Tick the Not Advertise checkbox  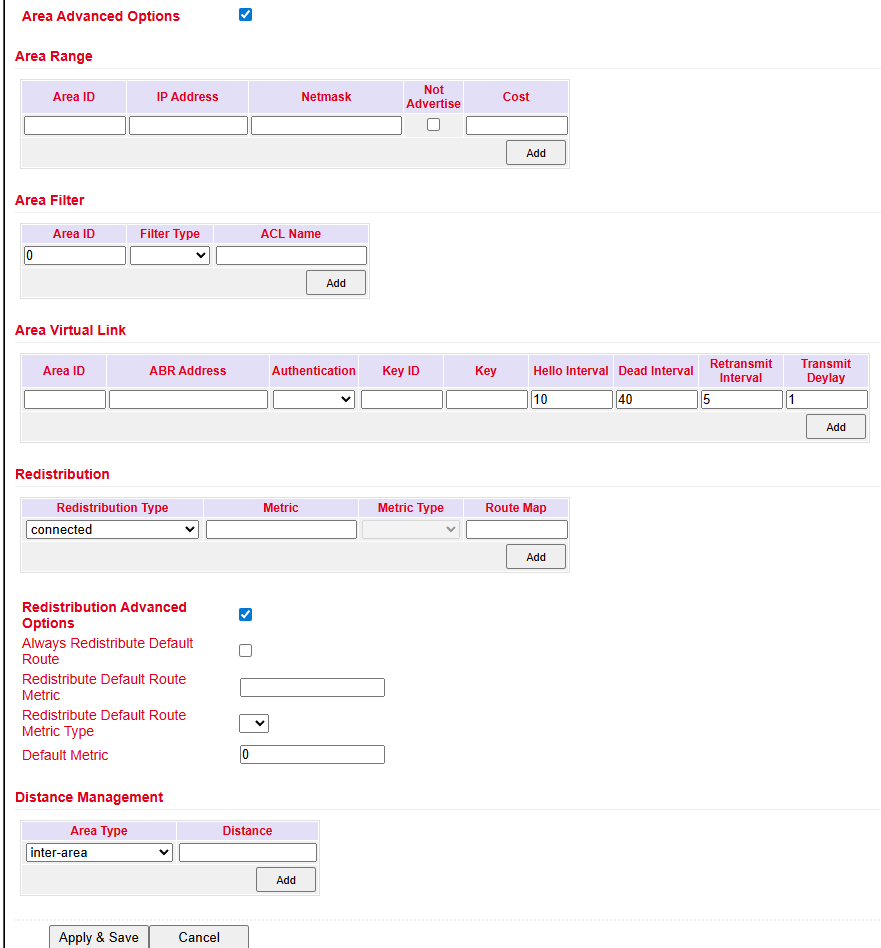coord(433,125)
